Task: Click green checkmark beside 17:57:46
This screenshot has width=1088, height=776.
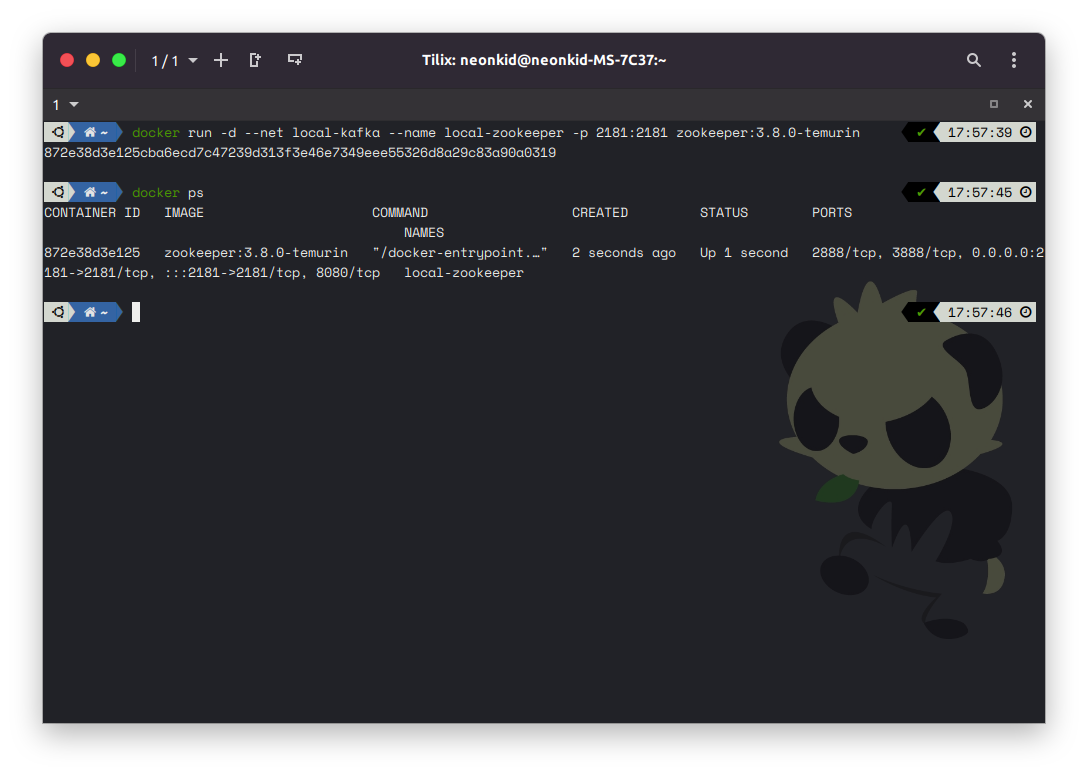Action: tap(921, 312)
